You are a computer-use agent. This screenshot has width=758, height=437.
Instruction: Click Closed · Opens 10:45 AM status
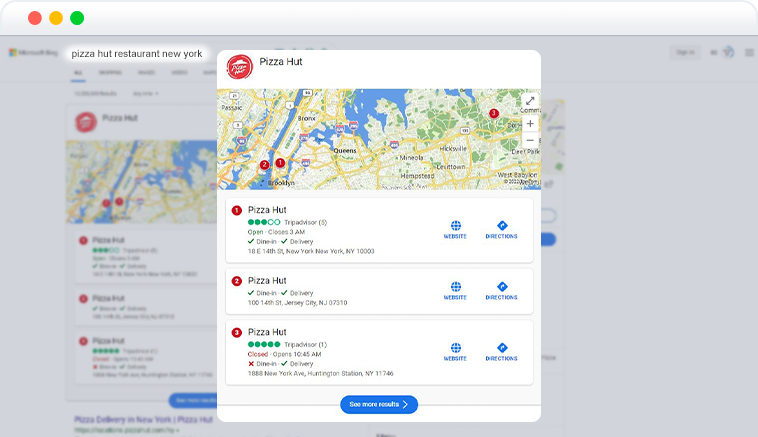coord(284,354)
